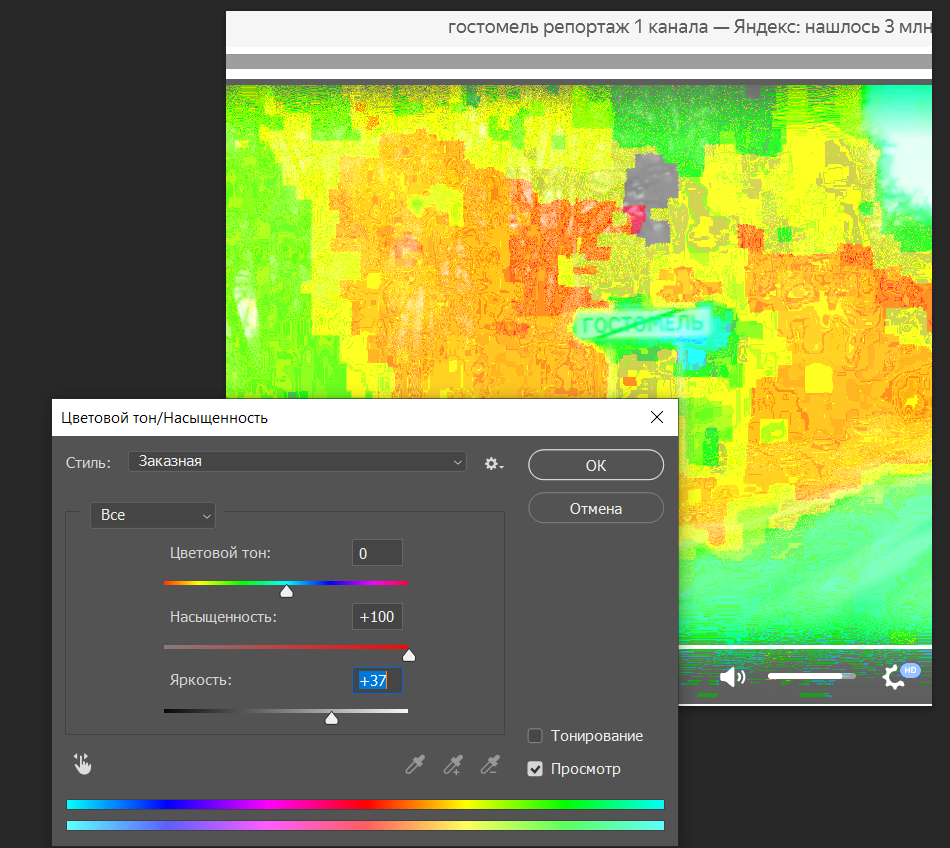The height and width of the screenshot is (848, 950).
Task: Click the Насыщенность slider handle
Action: tap(408, 655)
